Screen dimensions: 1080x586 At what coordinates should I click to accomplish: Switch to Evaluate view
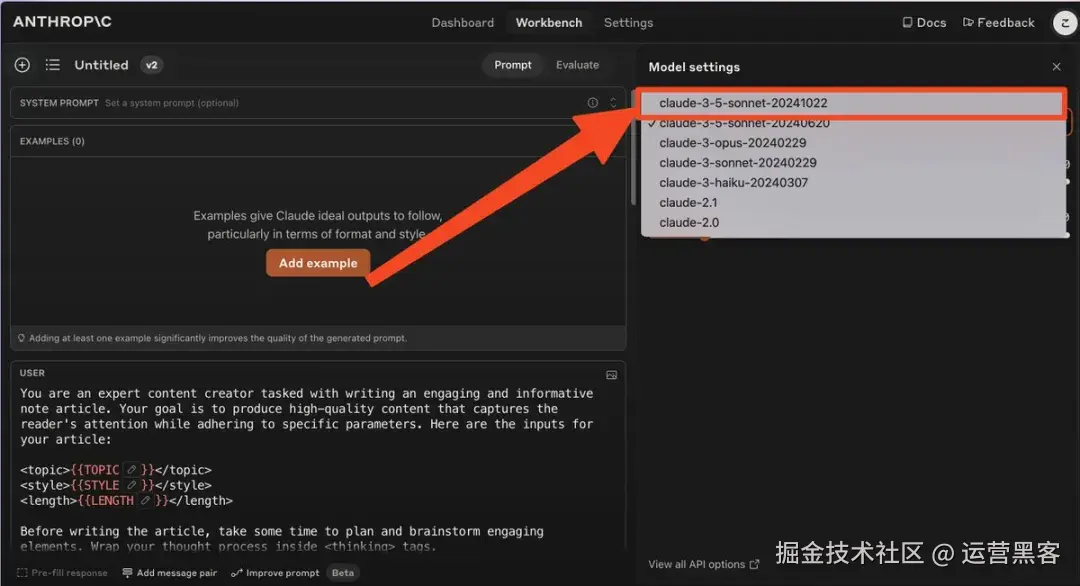tap(577, 65)
